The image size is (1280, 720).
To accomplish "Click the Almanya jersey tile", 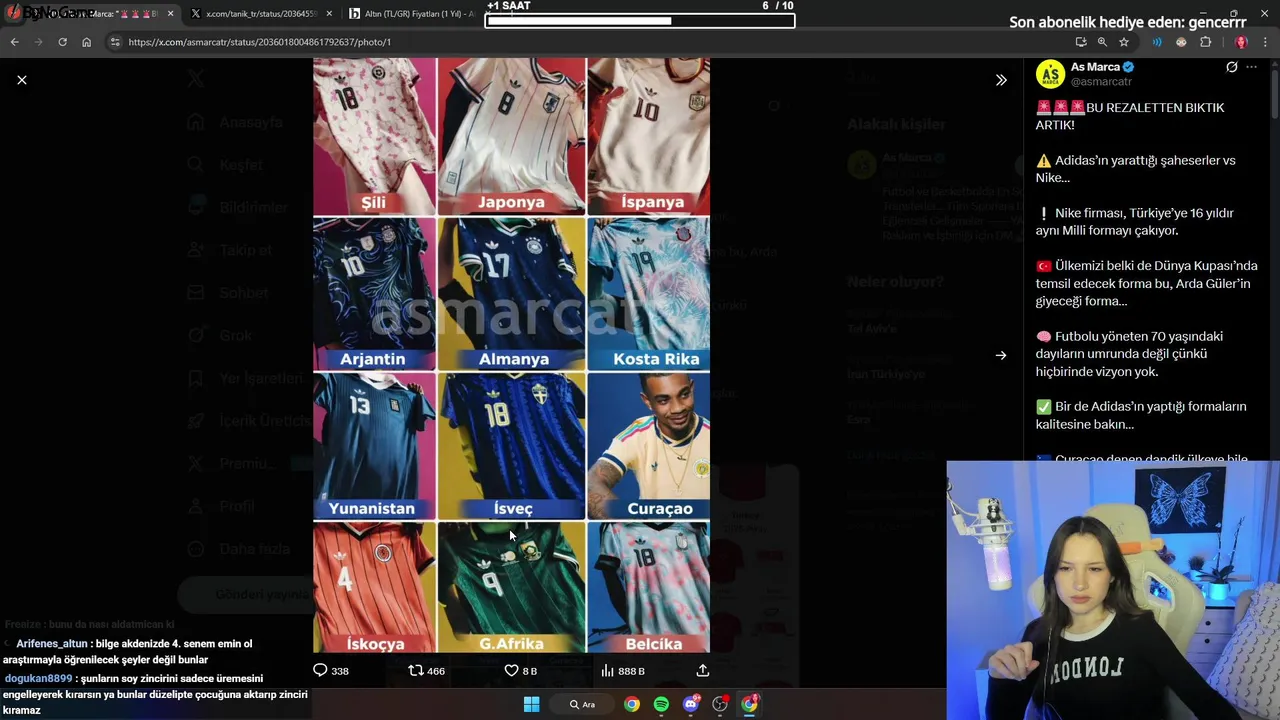I will [x=511, y=294].
